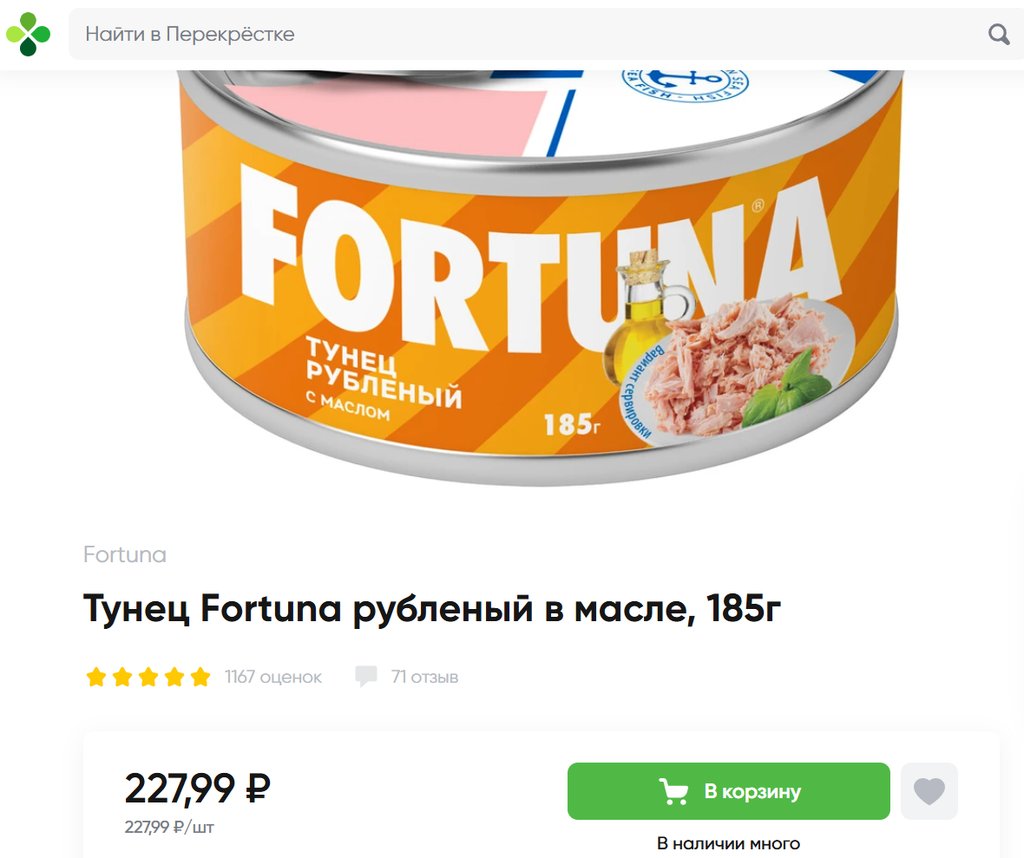Click the speech bubble reviews icon
This screenshot has width=1024, height=858.
[366, 676]
